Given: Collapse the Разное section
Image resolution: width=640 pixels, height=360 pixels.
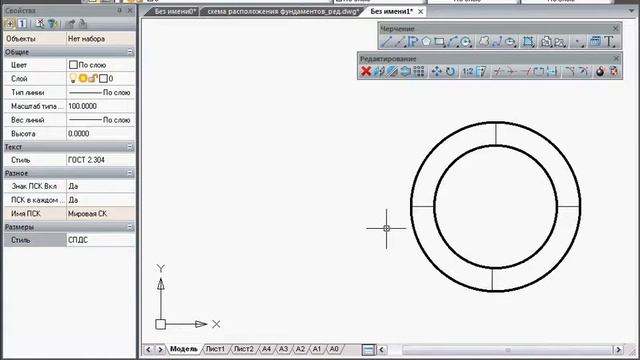Looking at the screenshot, I should coord(130,173).
